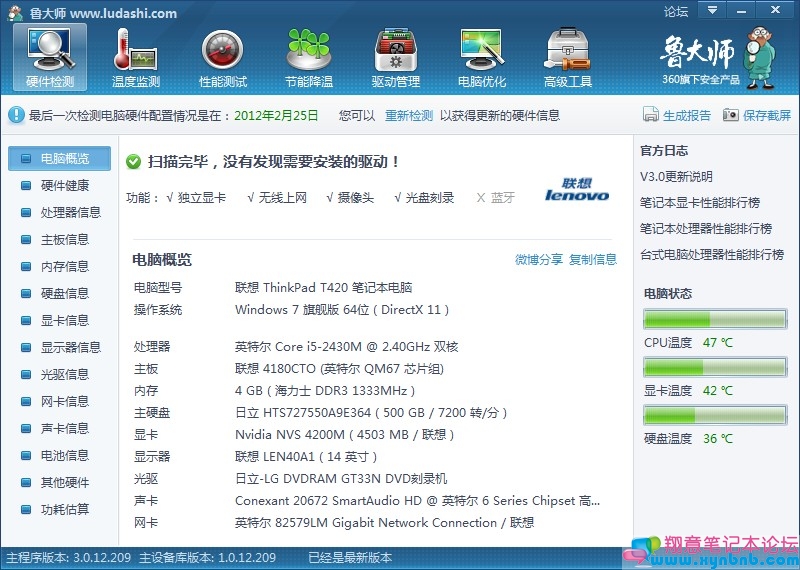
Task: Click the 复制信息 copy info link
Action: pyautogui.click(x=593, y=260)
